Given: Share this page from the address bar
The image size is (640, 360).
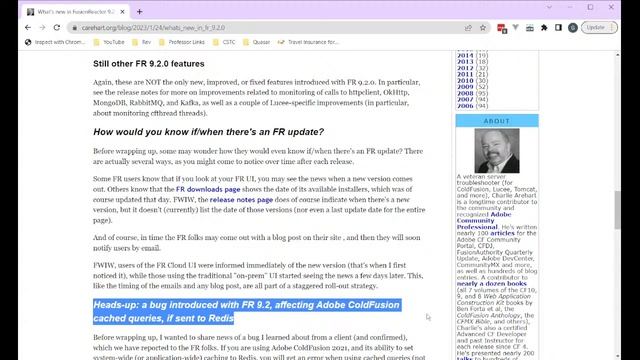Looking at the screenshot, I should pos(468,28).
